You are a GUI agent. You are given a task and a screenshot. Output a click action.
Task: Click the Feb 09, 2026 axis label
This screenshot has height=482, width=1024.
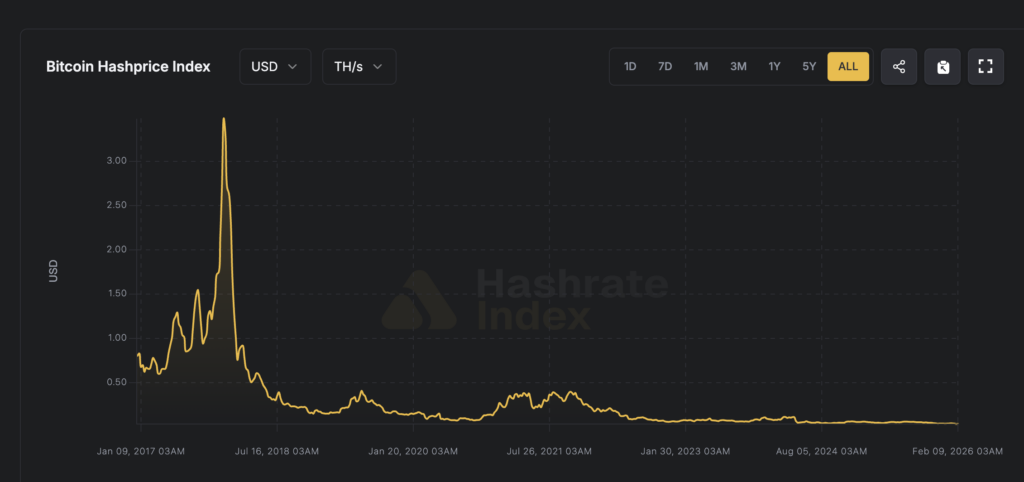point(957,451)
